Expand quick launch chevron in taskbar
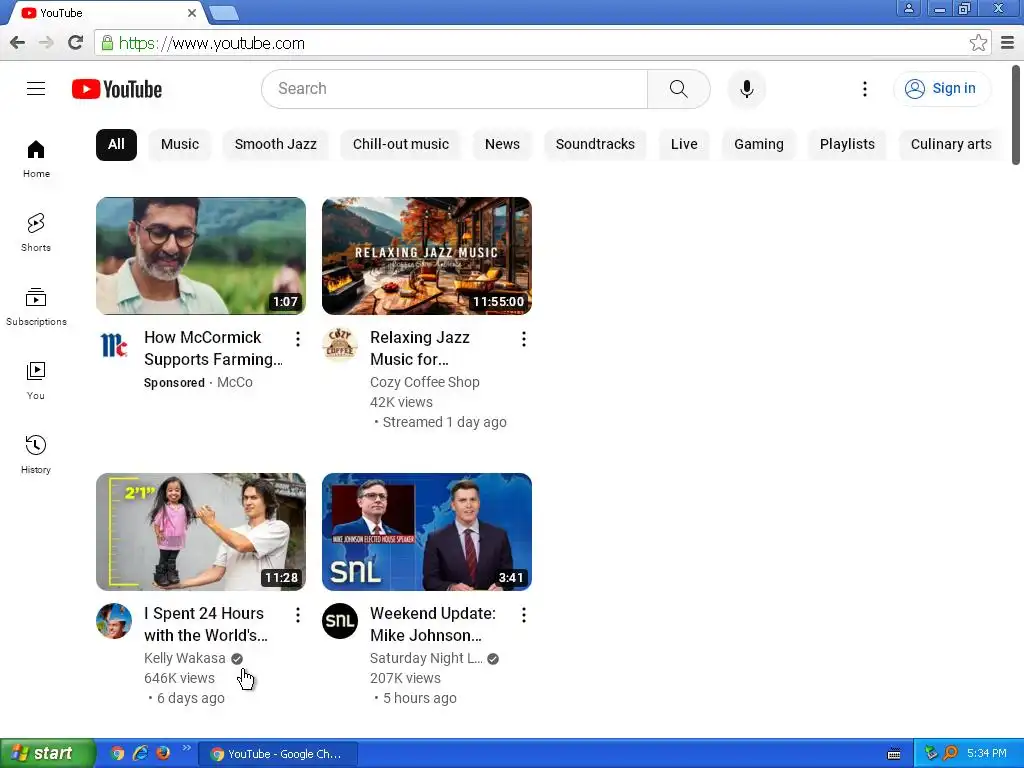Screen dimensions: 1024x768 pos(186,748)
